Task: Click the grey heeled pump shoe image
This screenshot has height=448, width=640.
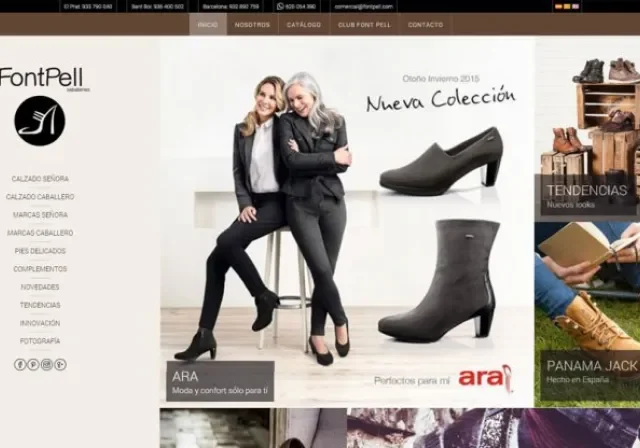Action: (x=441, y=163)
